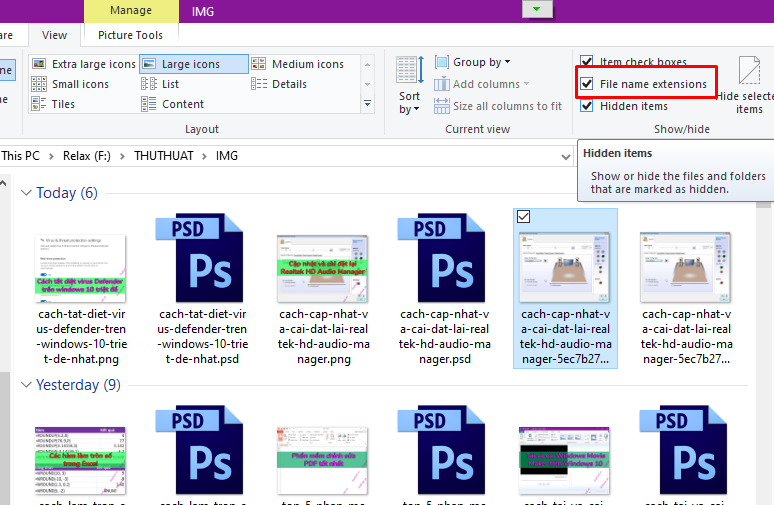Select cach-cap-nhat realtek manager.psd icon
774x505 pixels.
click(443, 258)
